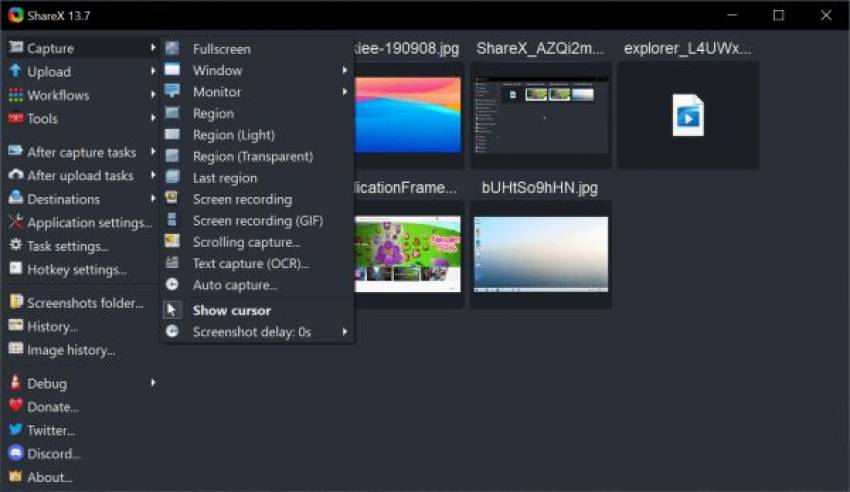Click the ShareX logo in title bar
The height and width of the screenshot is (492, 850).
click(16, 15)
